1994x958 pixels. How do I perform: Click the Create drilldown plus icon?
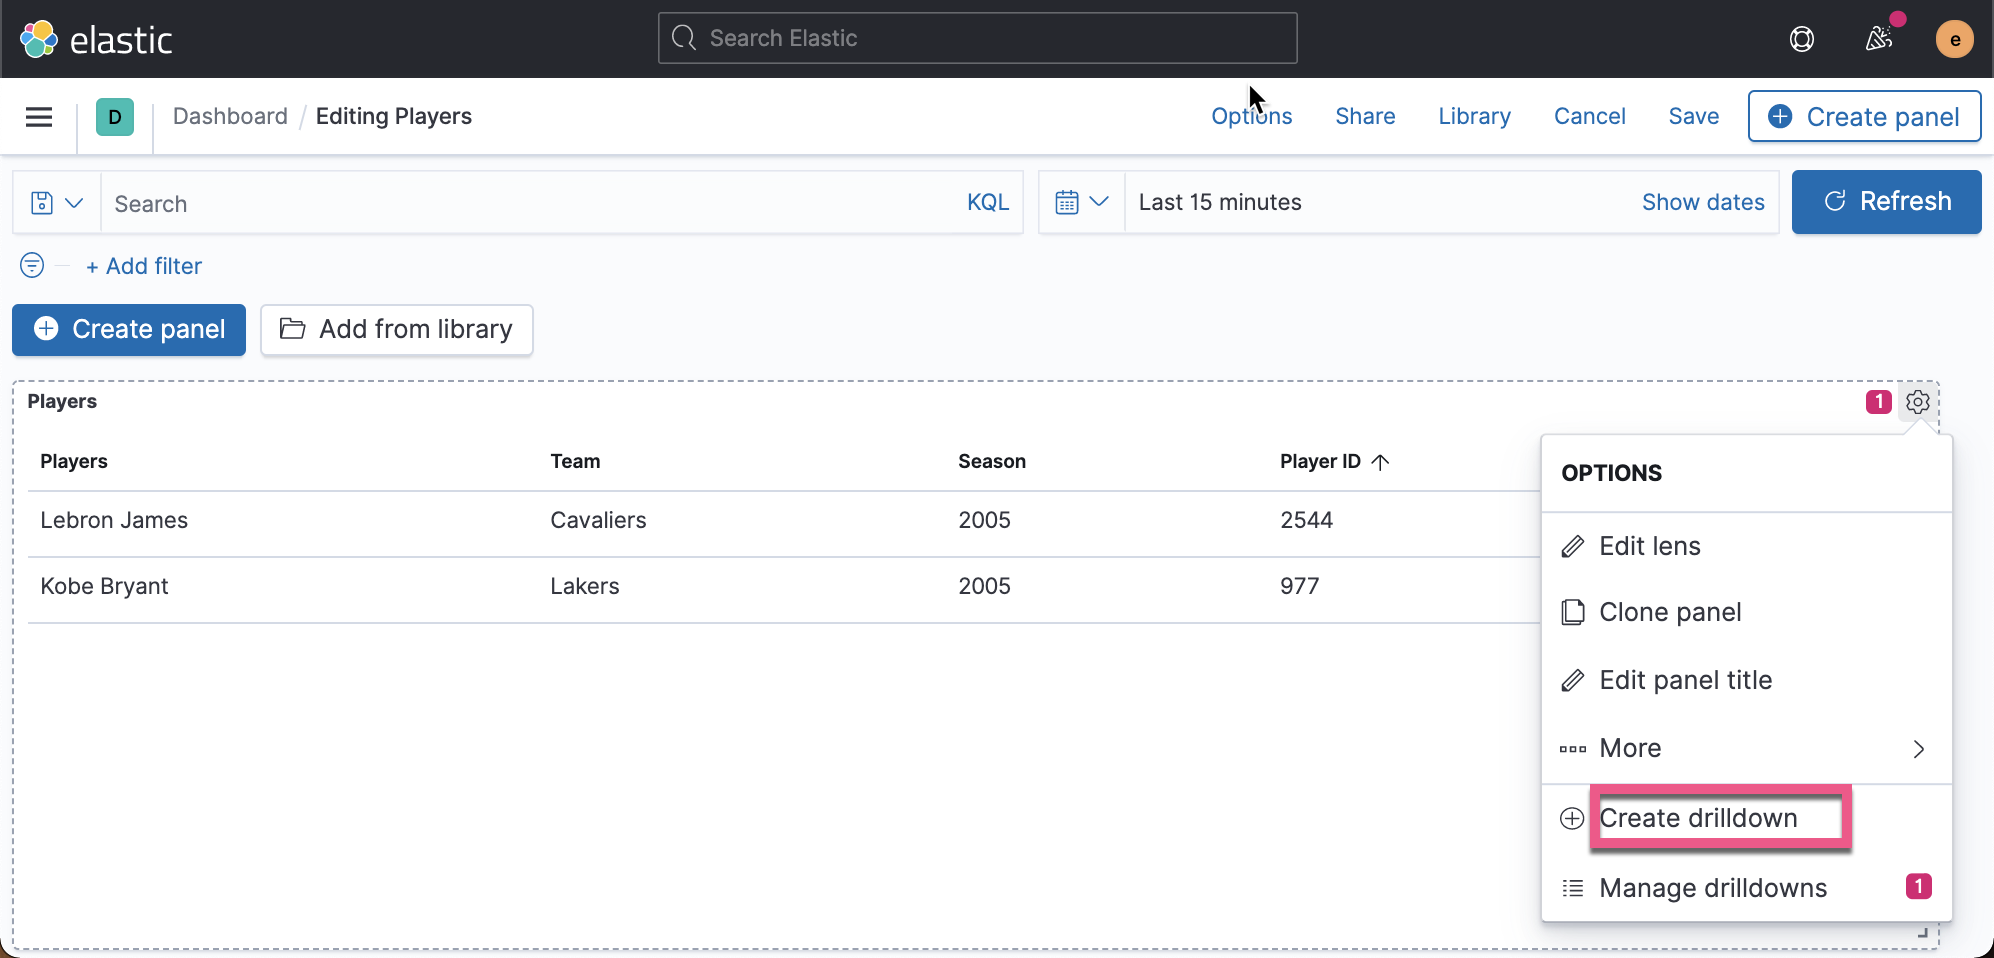(1572, 818)
